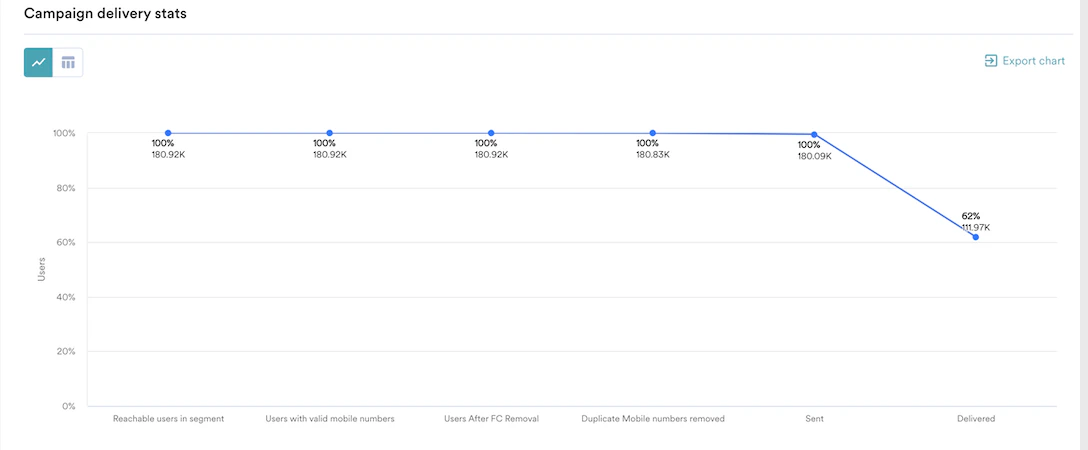The height and width of the screenshot is (450, 1088).
Task: Click Users After FC Removal data point
Action: click(x=491, y=133)
